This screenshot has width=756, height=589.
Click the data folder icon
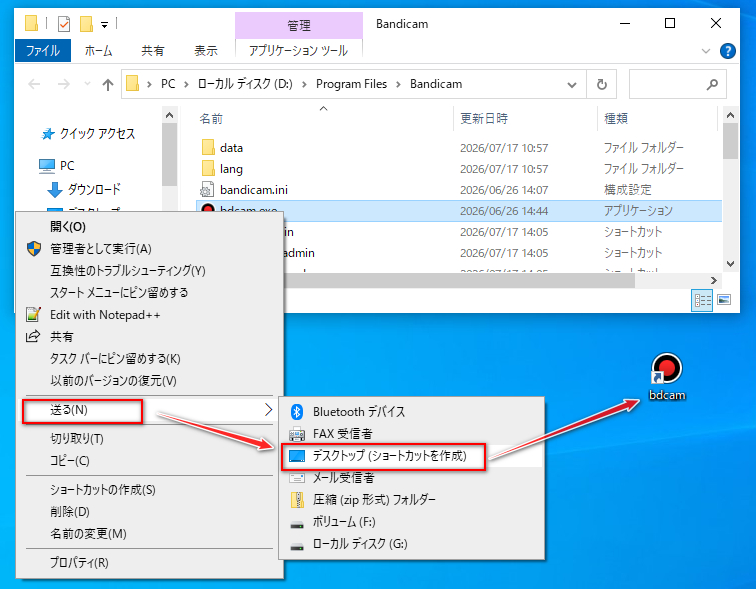(x=208, y=147)
